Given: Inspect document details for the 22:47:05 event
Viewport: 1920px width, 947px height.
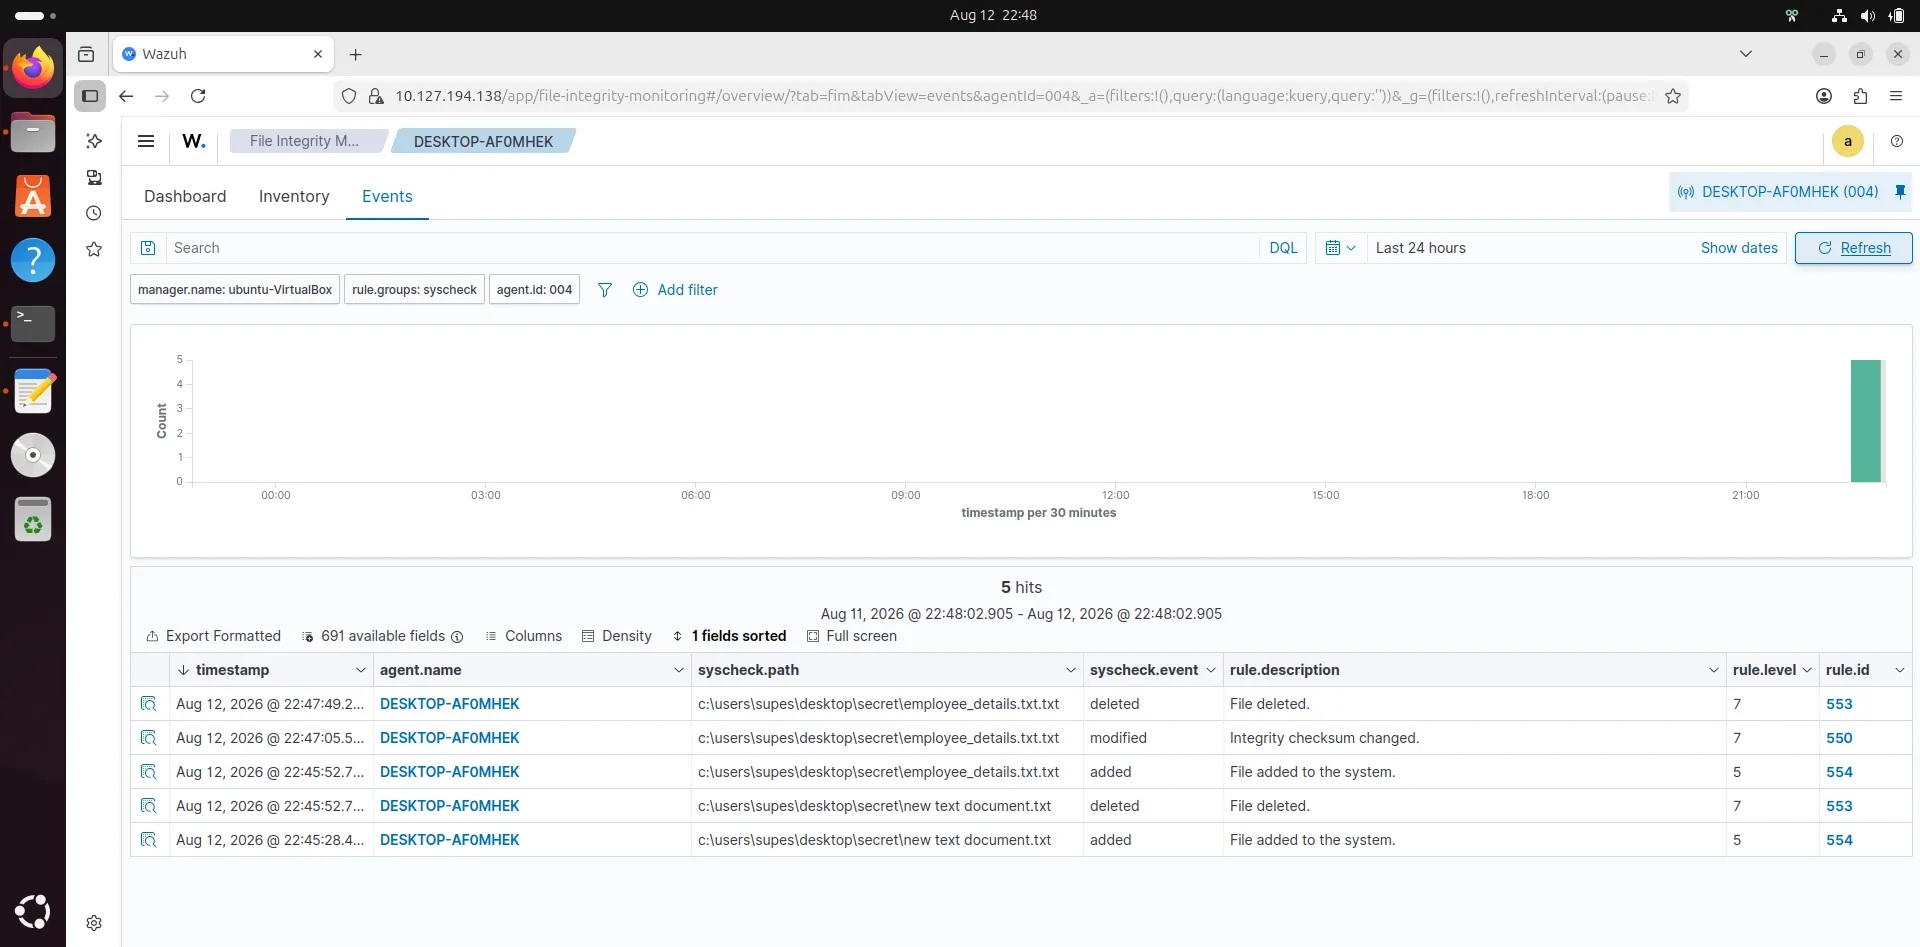Looking at the screenshot, I should (149, 738).
